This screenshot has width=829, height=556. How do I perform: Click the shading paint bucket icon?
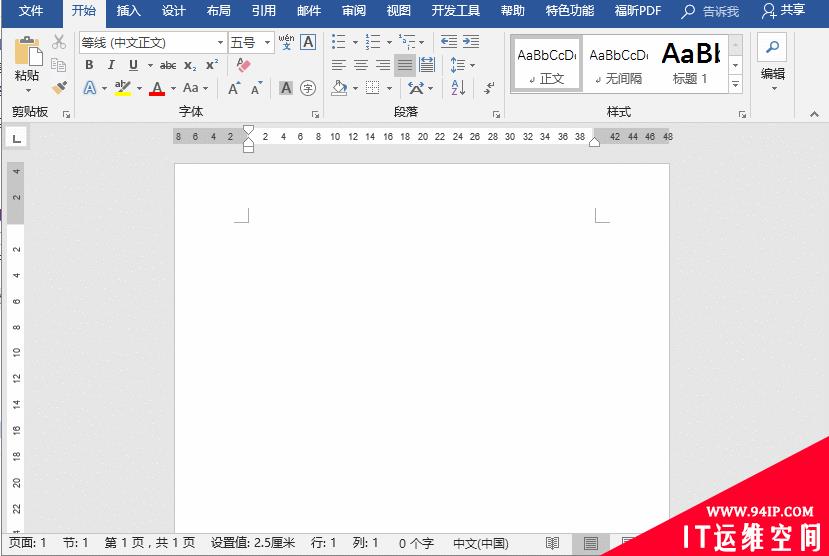[x=339, y=88]
